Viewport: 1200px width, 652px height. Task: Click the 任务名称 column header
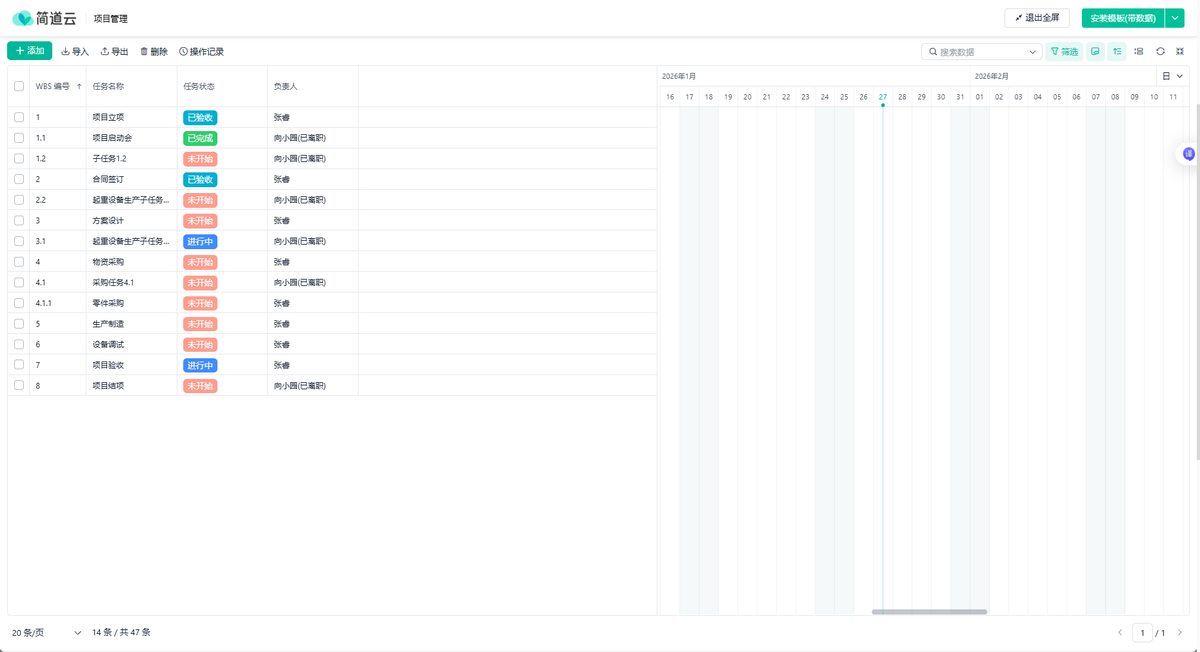tap(108, 86)
